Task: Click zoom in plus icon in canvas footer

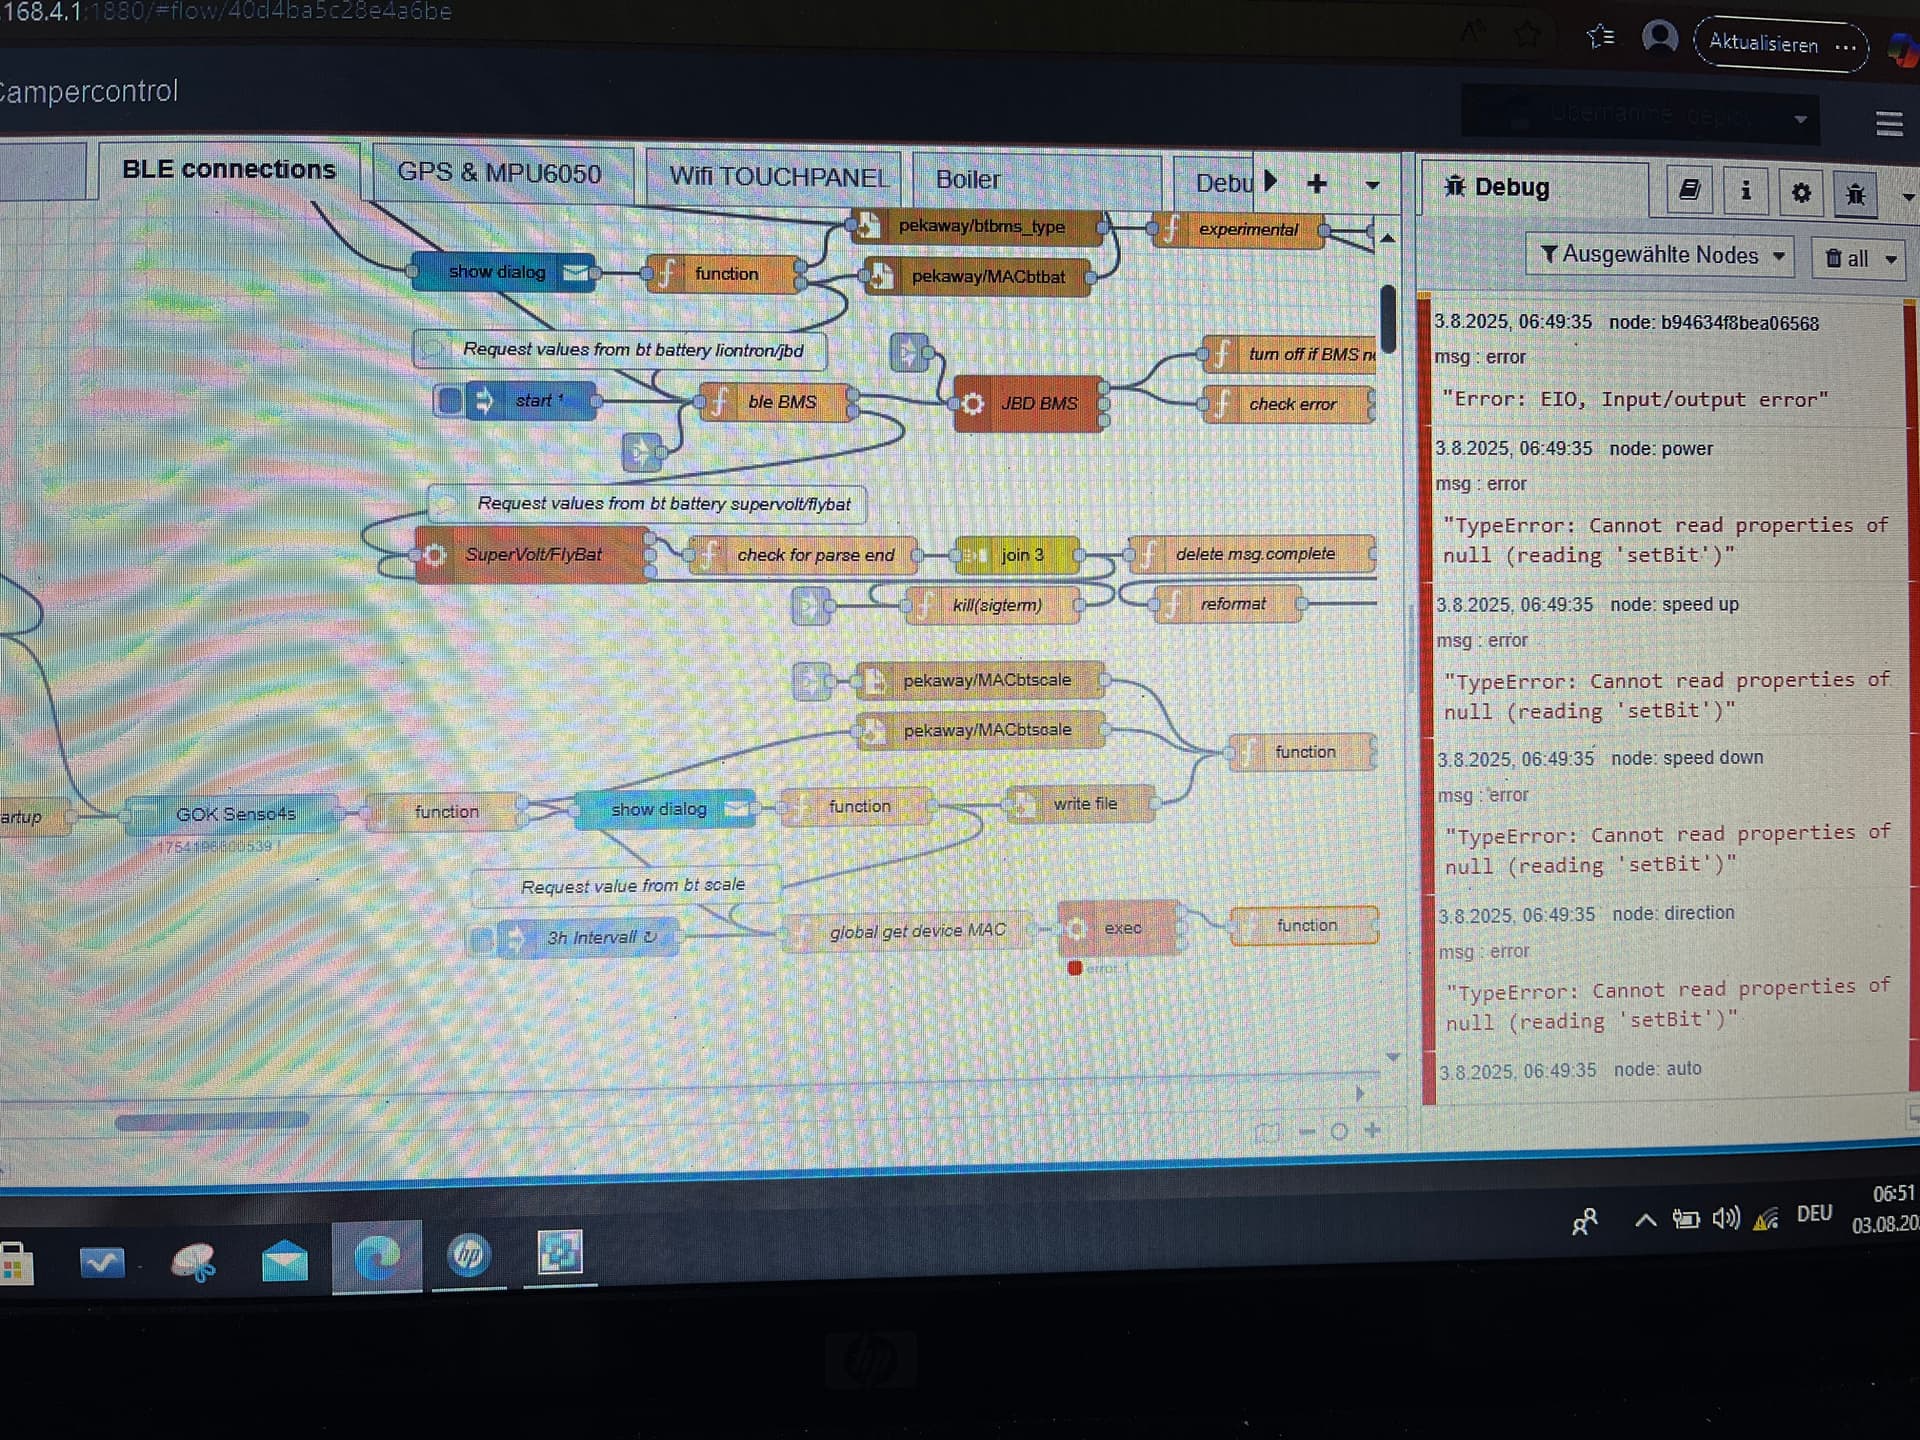Action: [x=1373, y=1130]
